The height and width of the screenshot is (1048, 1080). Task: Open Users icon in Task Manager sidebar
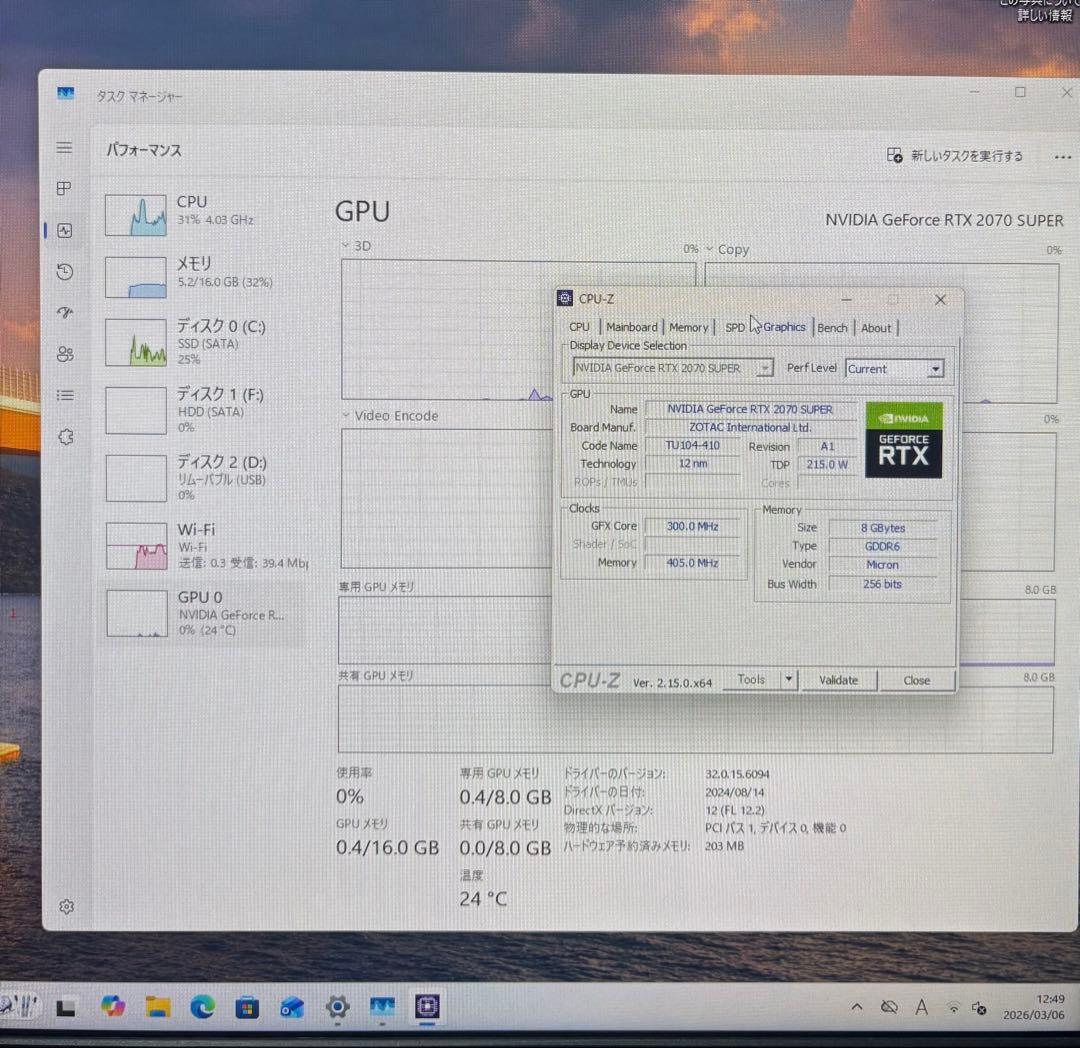click(x=65, y=354)
